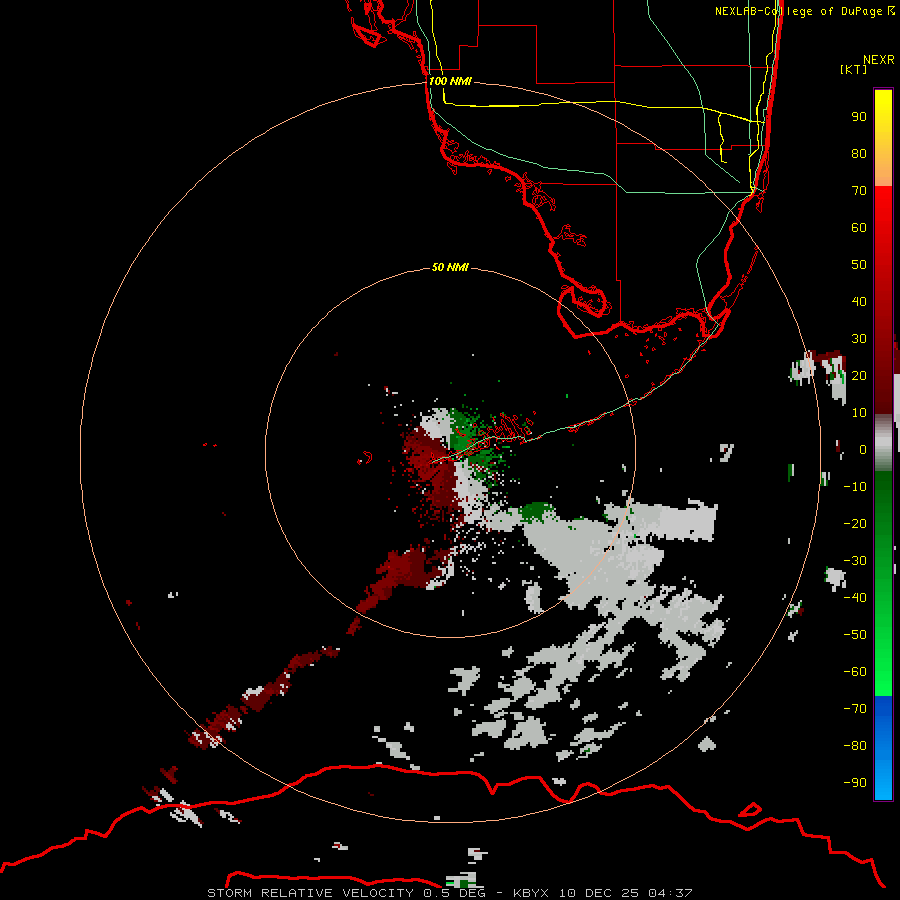
Task: Select the positive 10 velocity scale value
Action: point(859,413)
